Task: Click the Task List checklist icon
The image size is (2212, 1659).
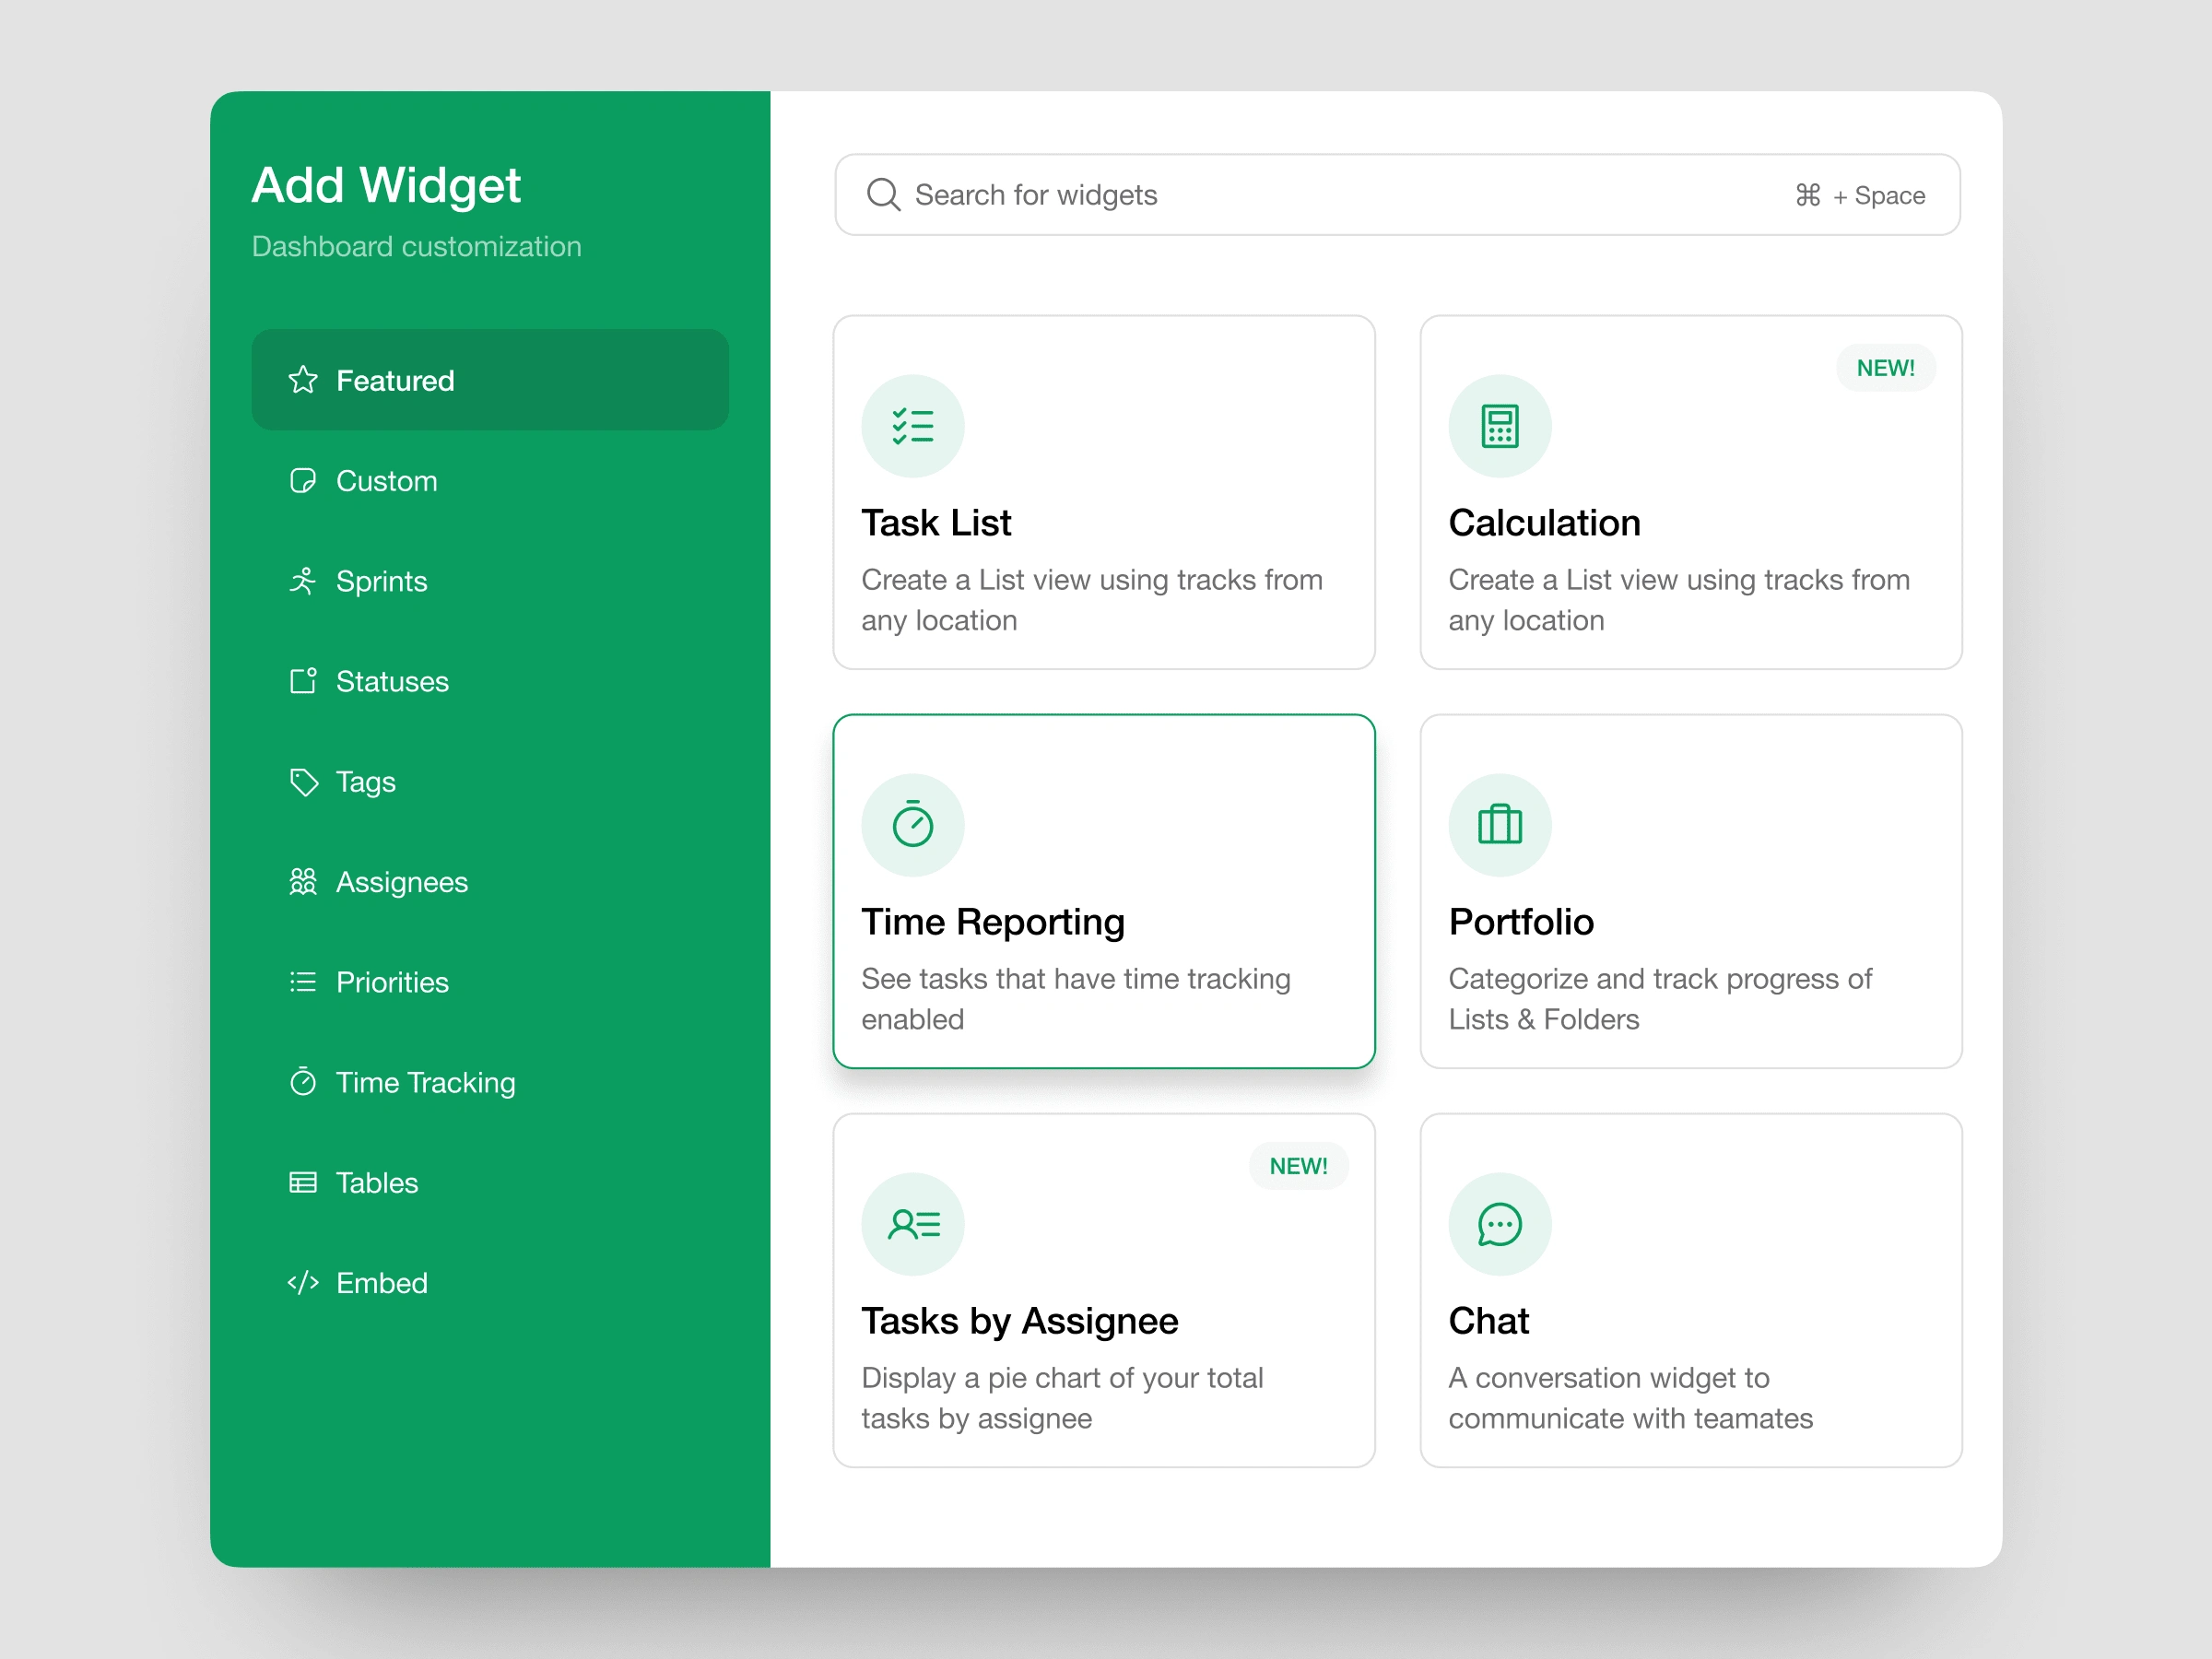Action: [912, 426]
